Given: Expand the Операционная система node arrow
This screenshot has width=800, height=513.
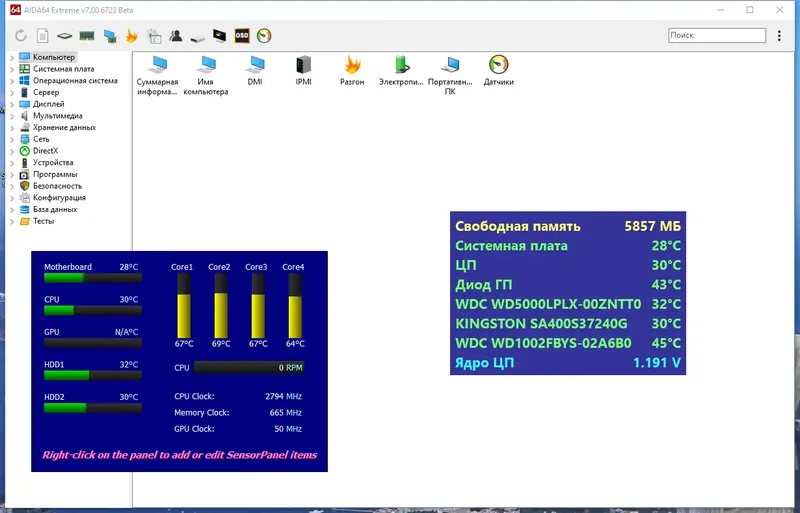Looking at the screenshot, I should (12, 81).
